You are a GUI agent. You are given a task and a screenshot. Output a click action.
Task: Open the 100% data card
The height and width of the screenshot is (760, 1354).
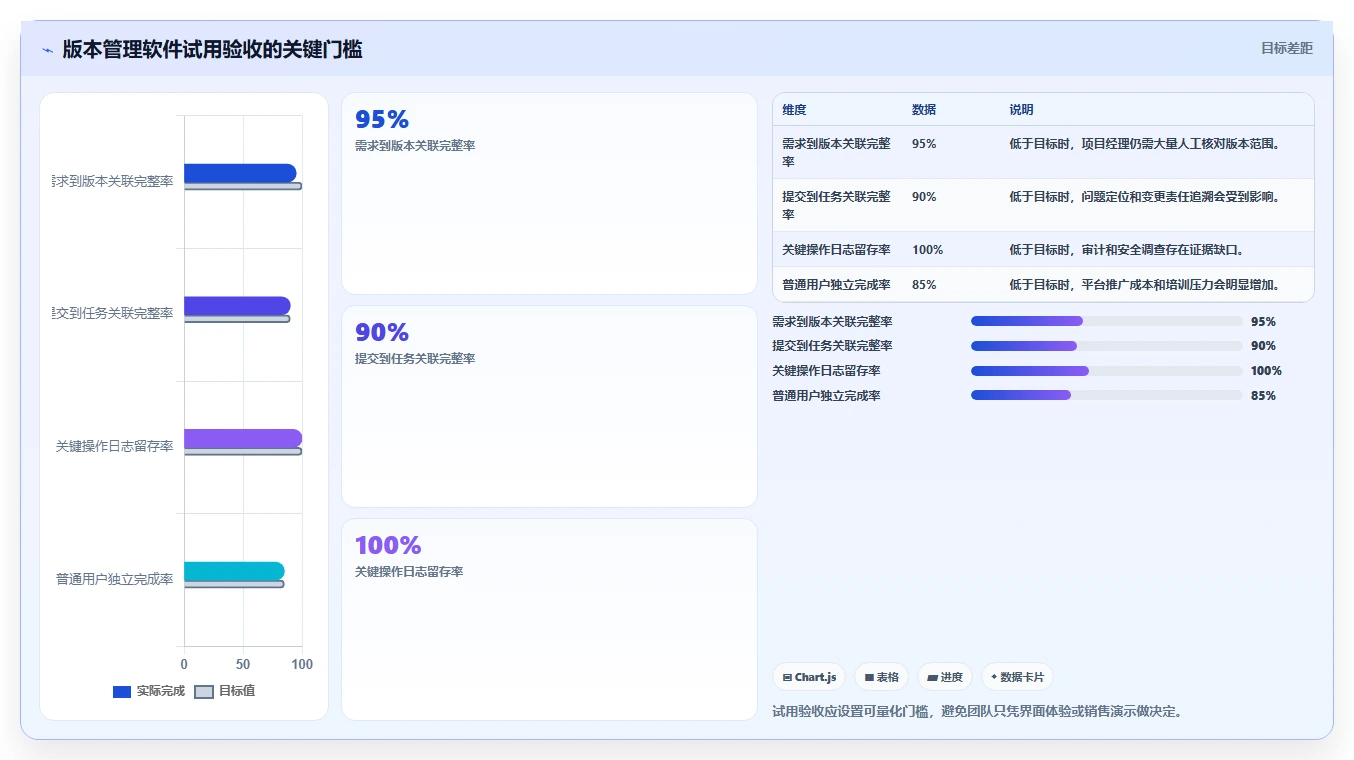pos(549,619)
